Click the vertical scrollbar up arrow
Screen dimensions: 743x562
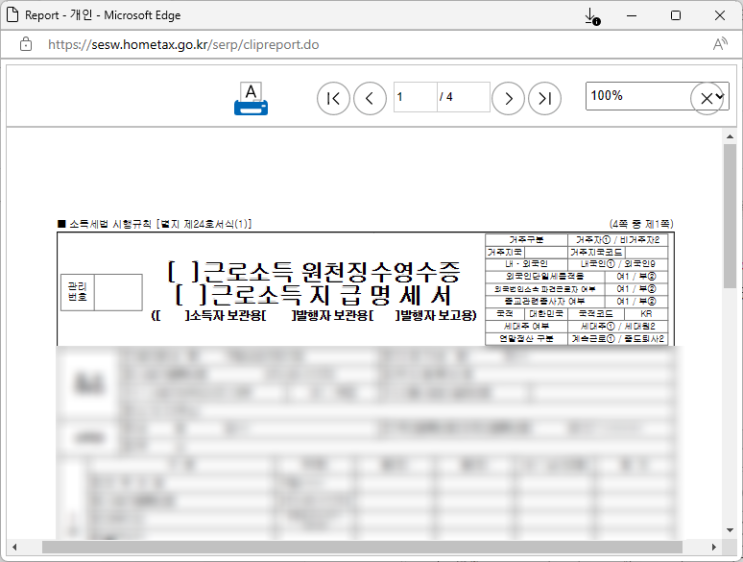pos(730,136)
